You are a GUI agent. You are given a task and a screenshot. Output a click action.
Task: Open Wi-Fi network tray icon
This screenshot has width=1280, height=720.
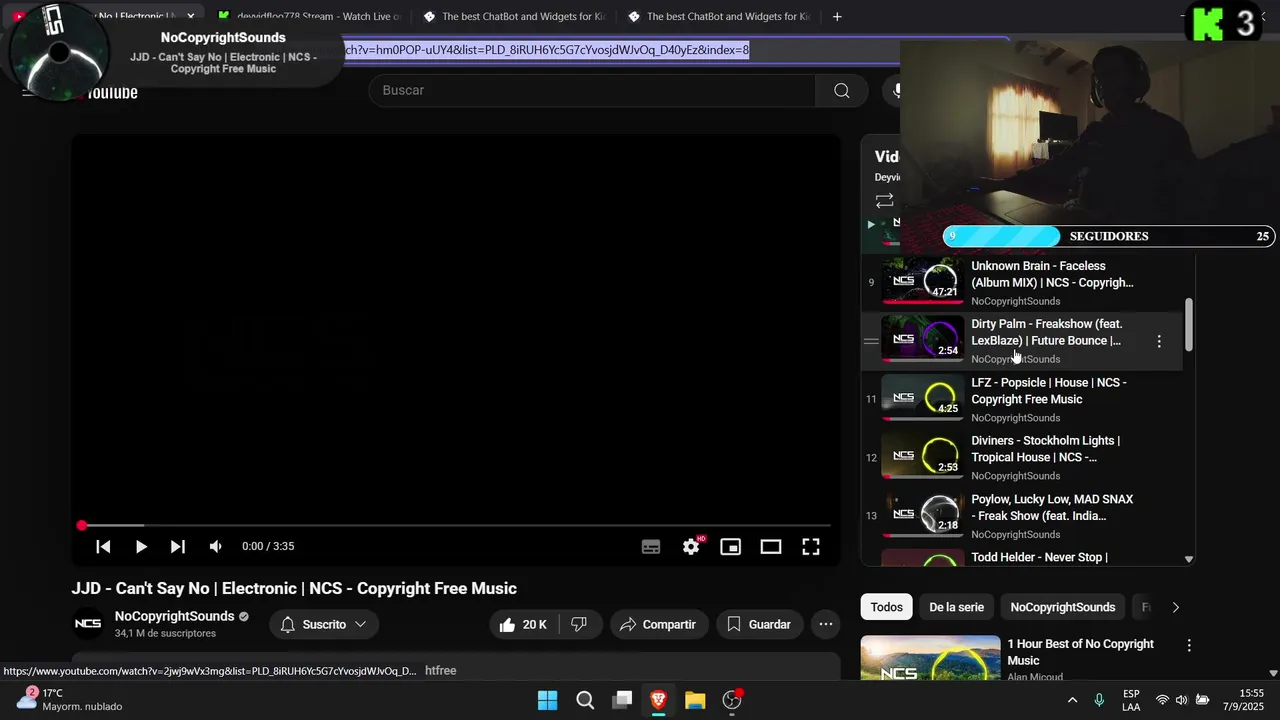pos(1162,700)
